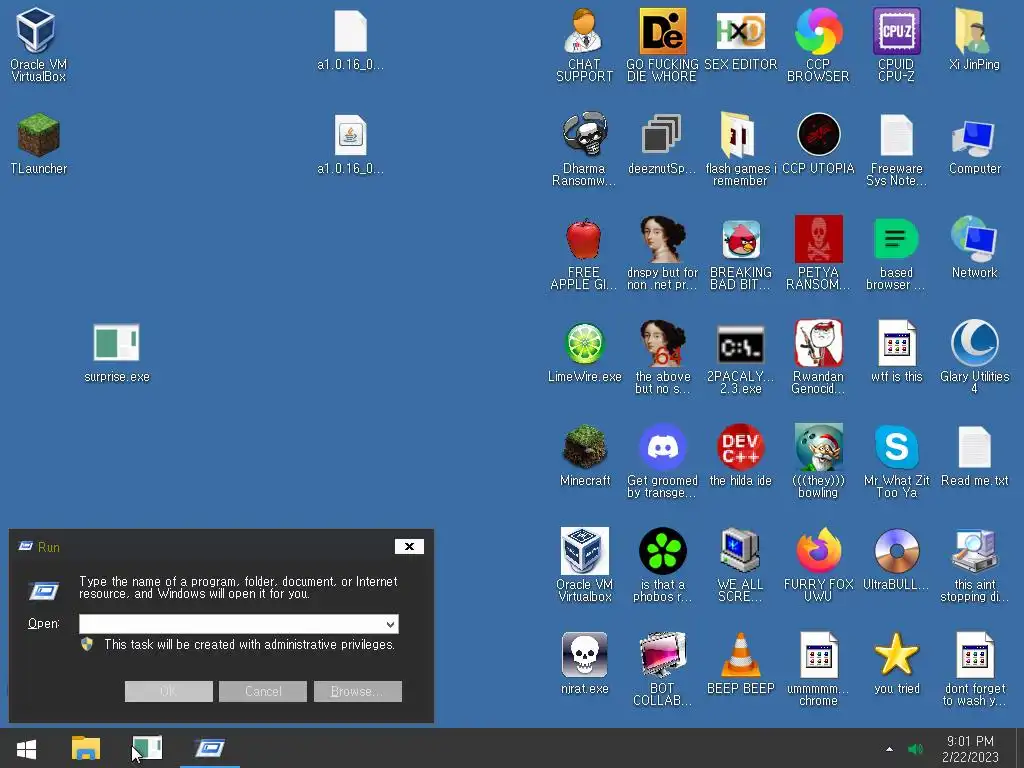Select the (((they))) bowling icon
Image resolution: width=1024 pixels, height=768 pixels.
click(x=818, y=447)
